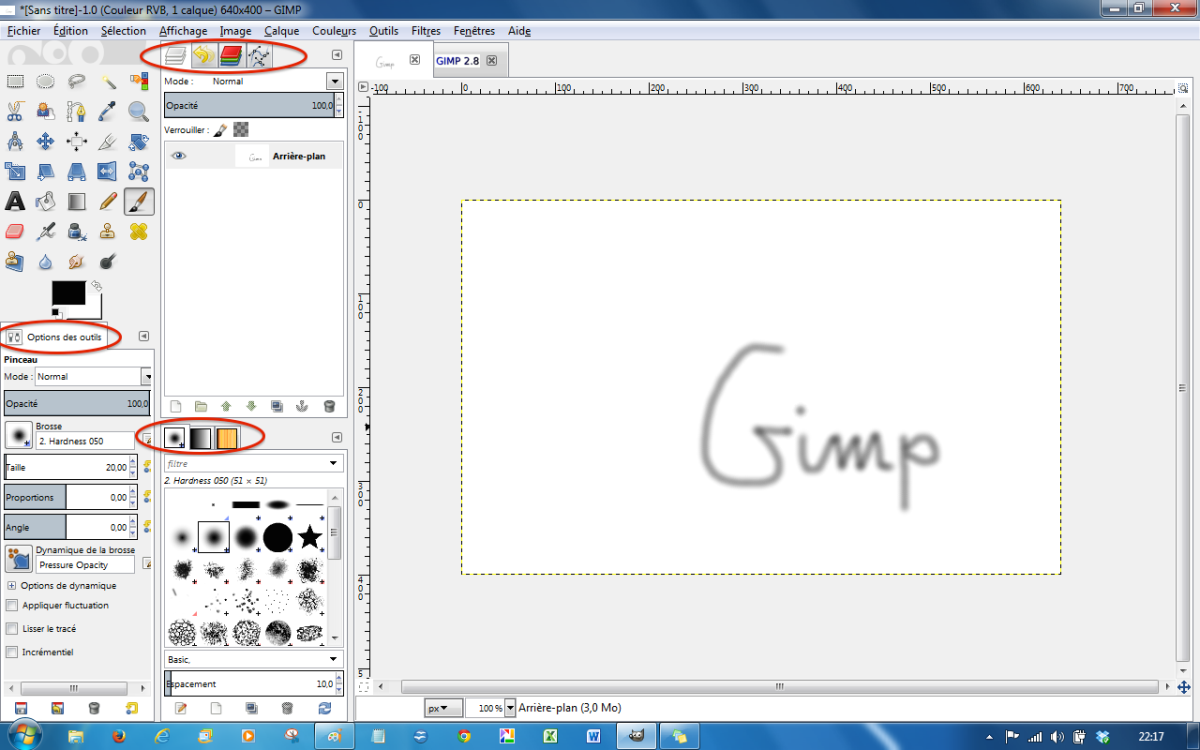Toggle lock alpha channel checkerboard icon
This screenshot has width=1200, height=750.
(x=240, y=130)
